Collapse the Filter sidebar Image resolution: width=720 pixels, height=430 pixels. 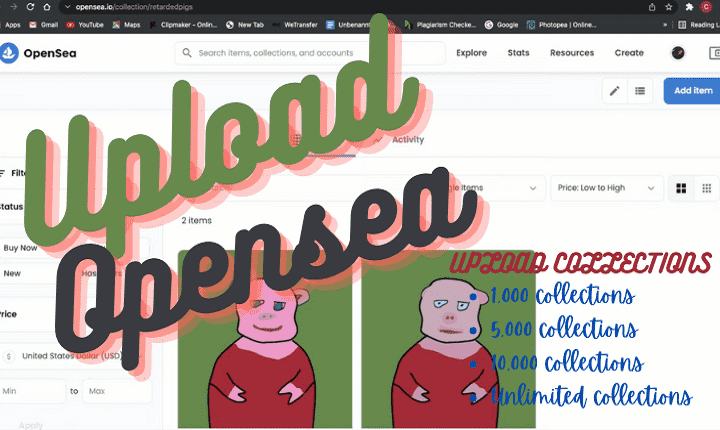click(x=14, y=173)
